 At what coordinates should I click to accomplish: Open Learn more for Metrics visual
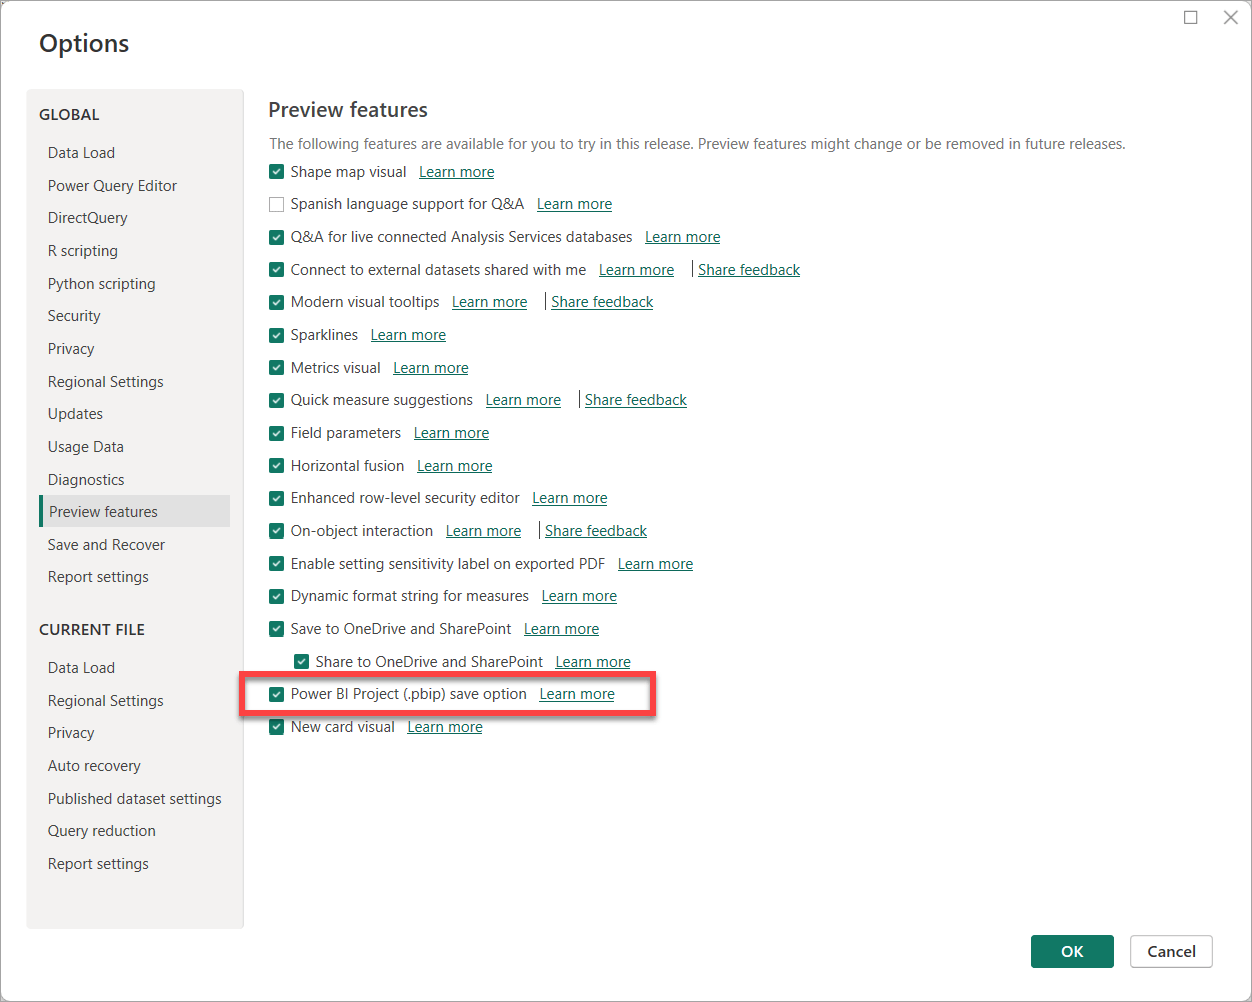[x=431, y=368]
